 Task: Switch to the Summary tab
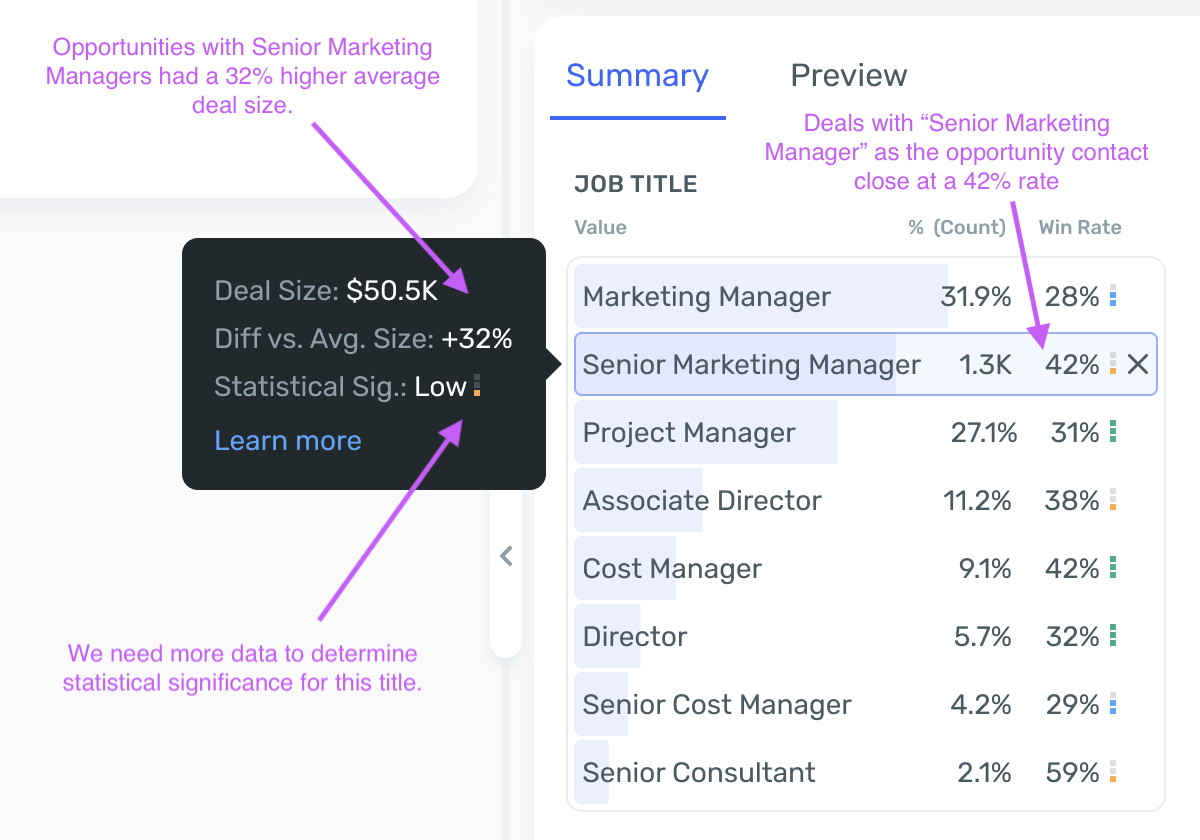pyautogui.click(x=637, y=76)
